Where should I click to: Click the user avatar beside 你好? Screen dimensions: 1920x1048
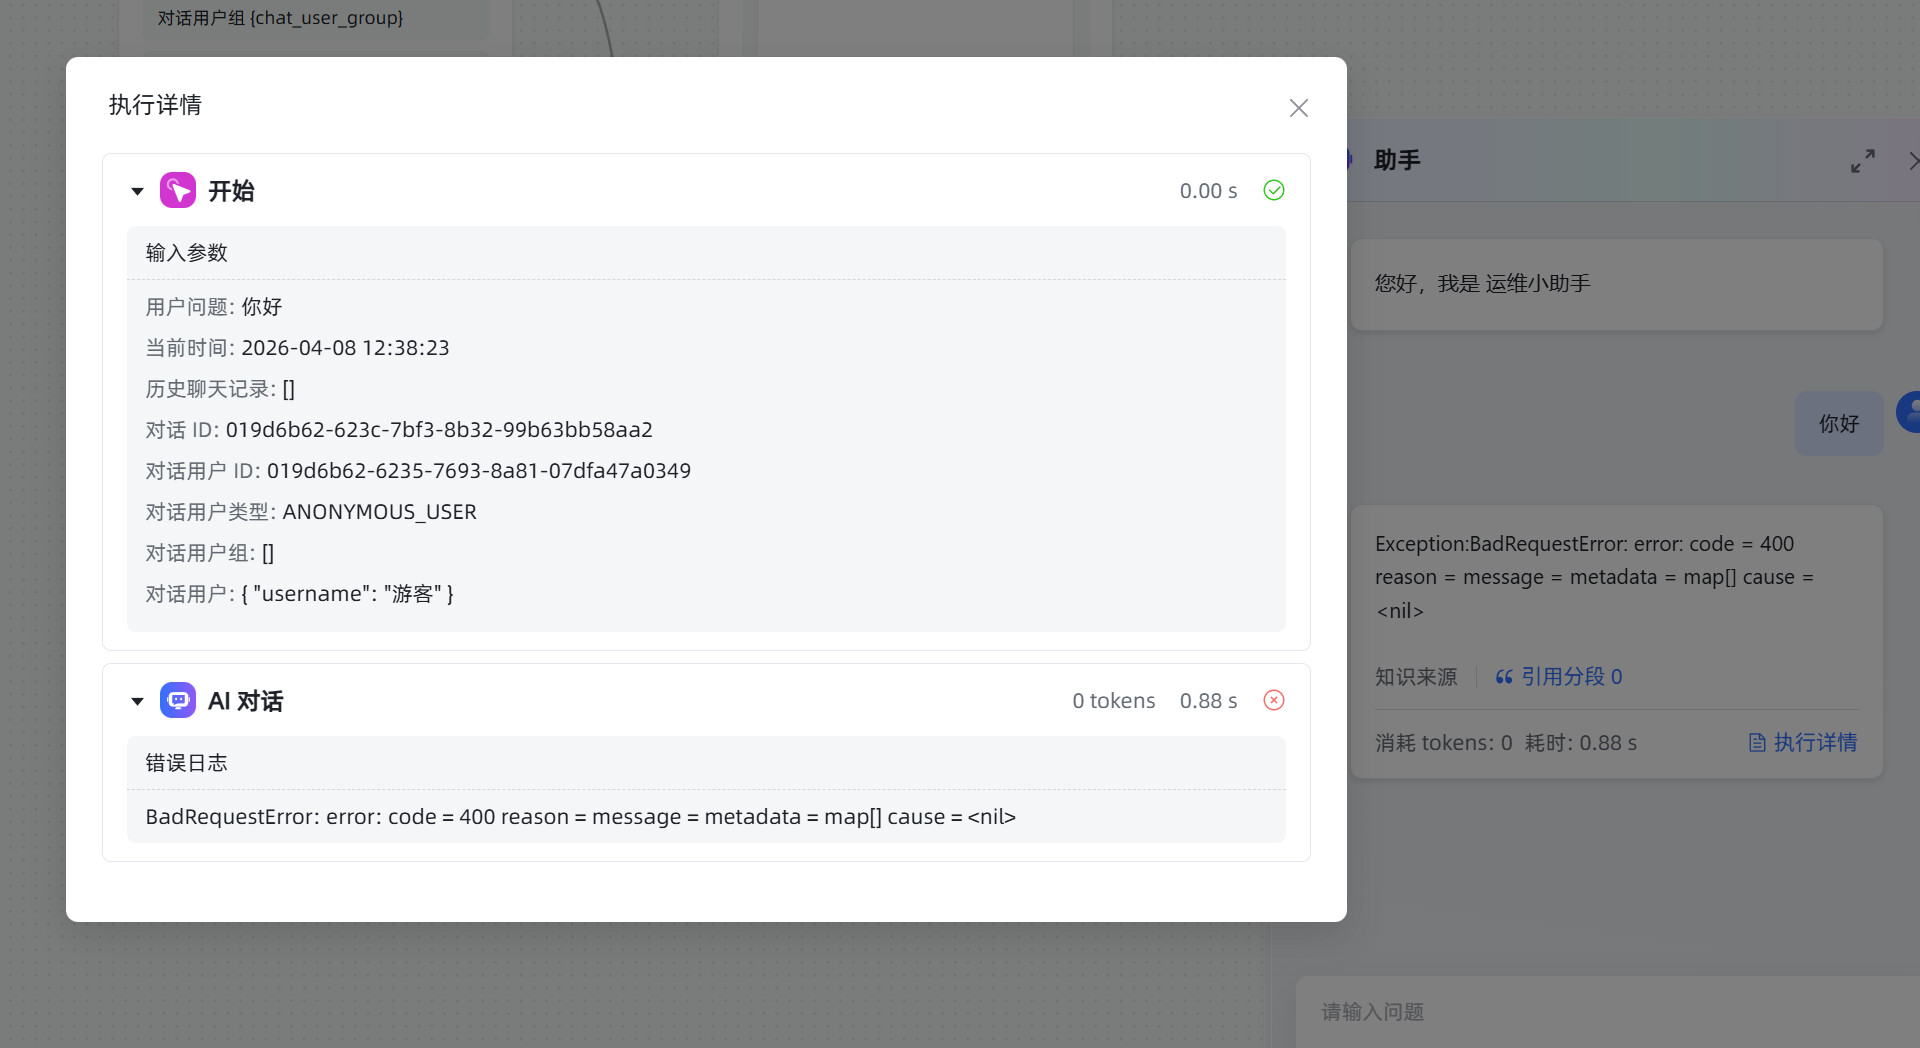(x=1910, y=412)
